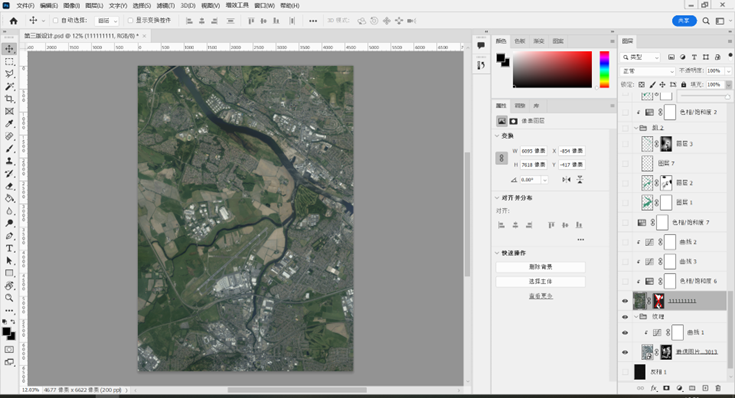Viewport: 735px width, 398px height.
Task: Select the Lasso tool
Action: click(x=9, y=74)
